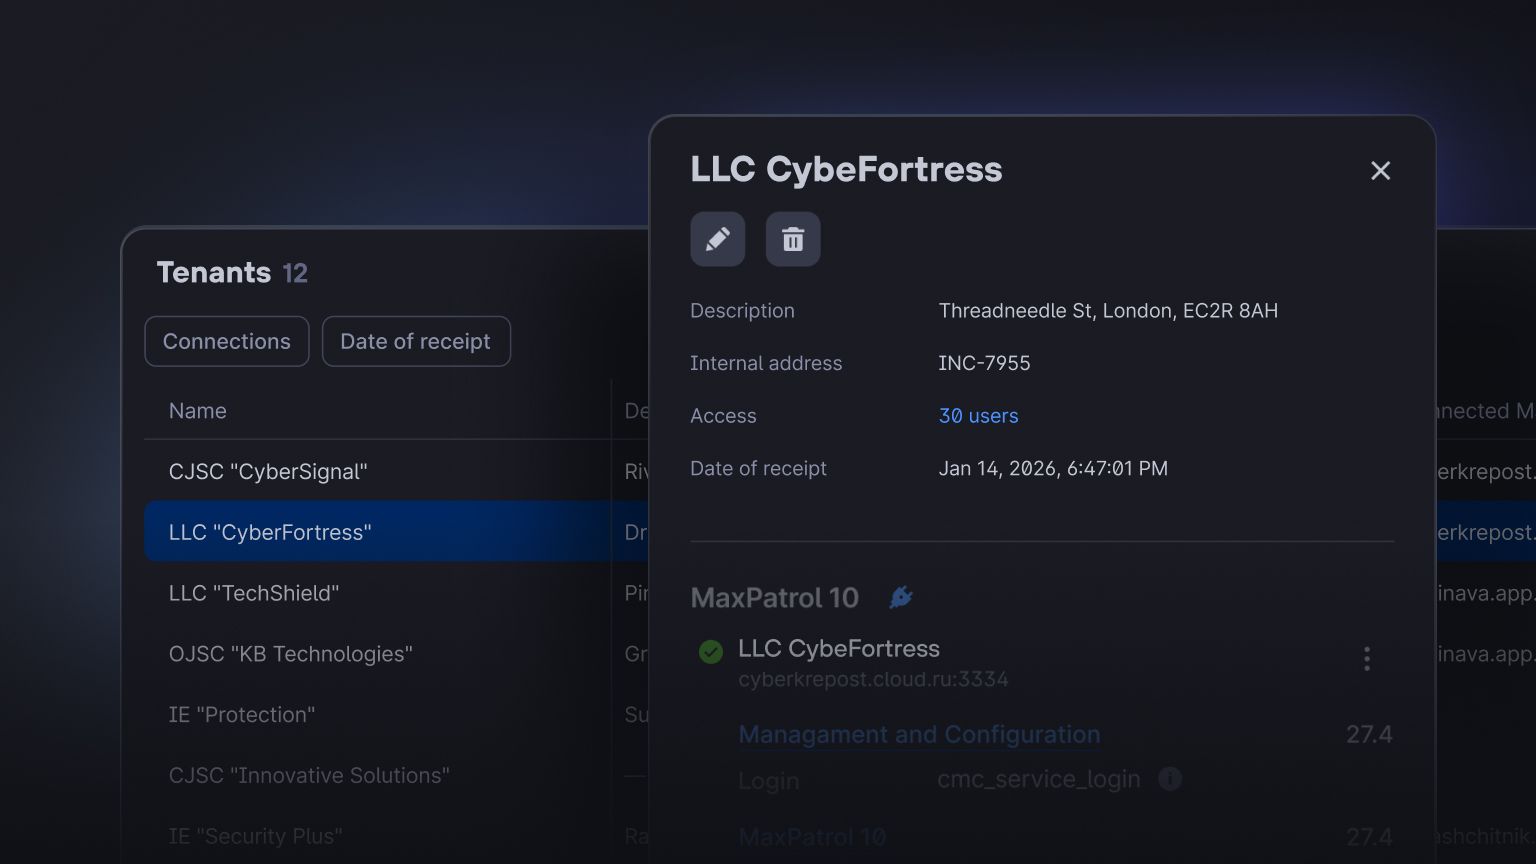Open the Connections filter

227,341
